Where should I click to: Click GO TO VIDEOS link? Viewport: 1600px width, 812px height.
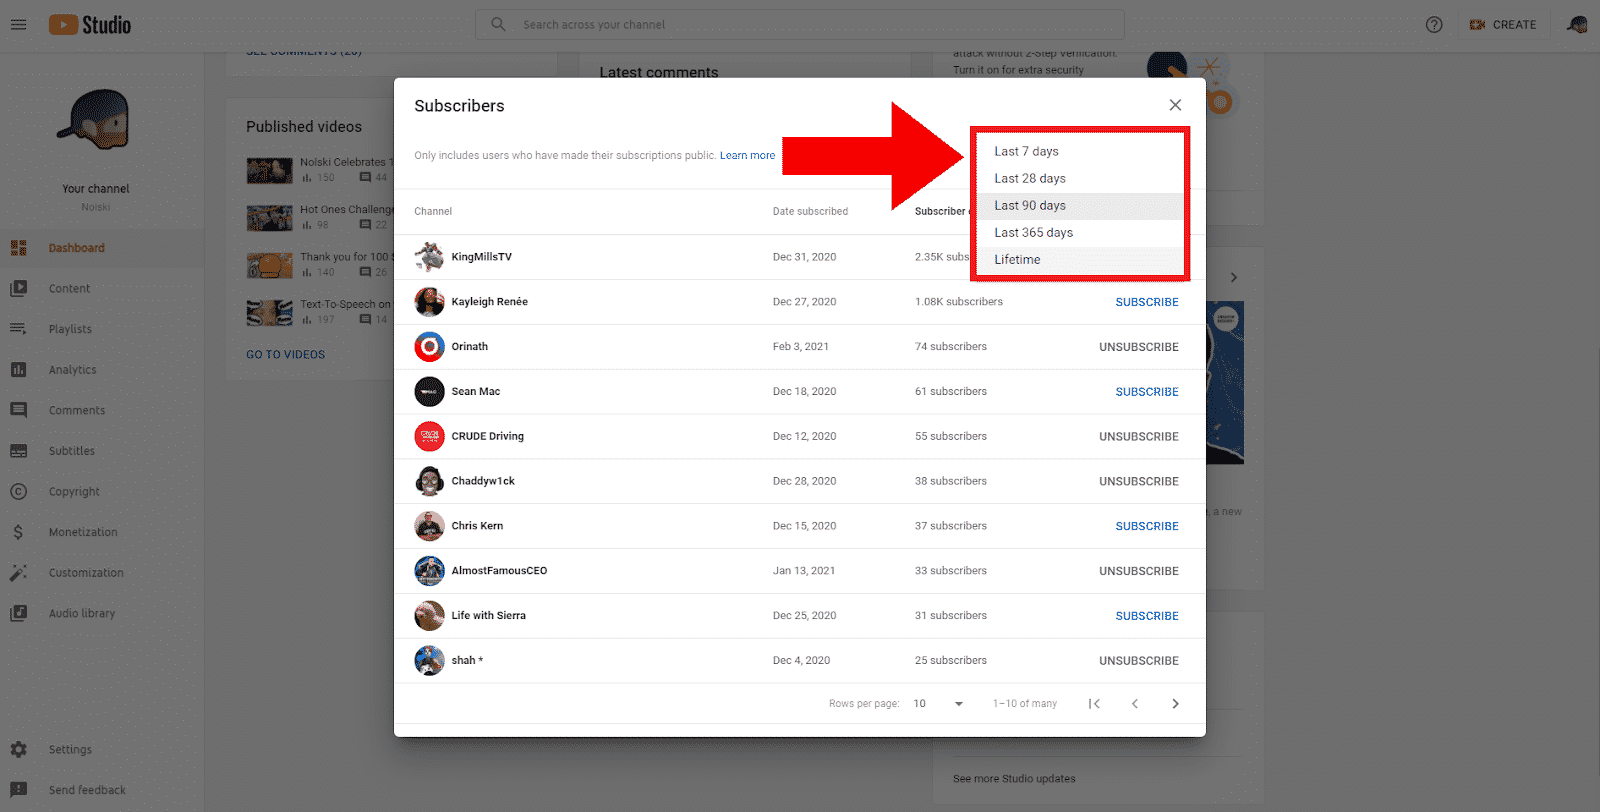[285, 355]
